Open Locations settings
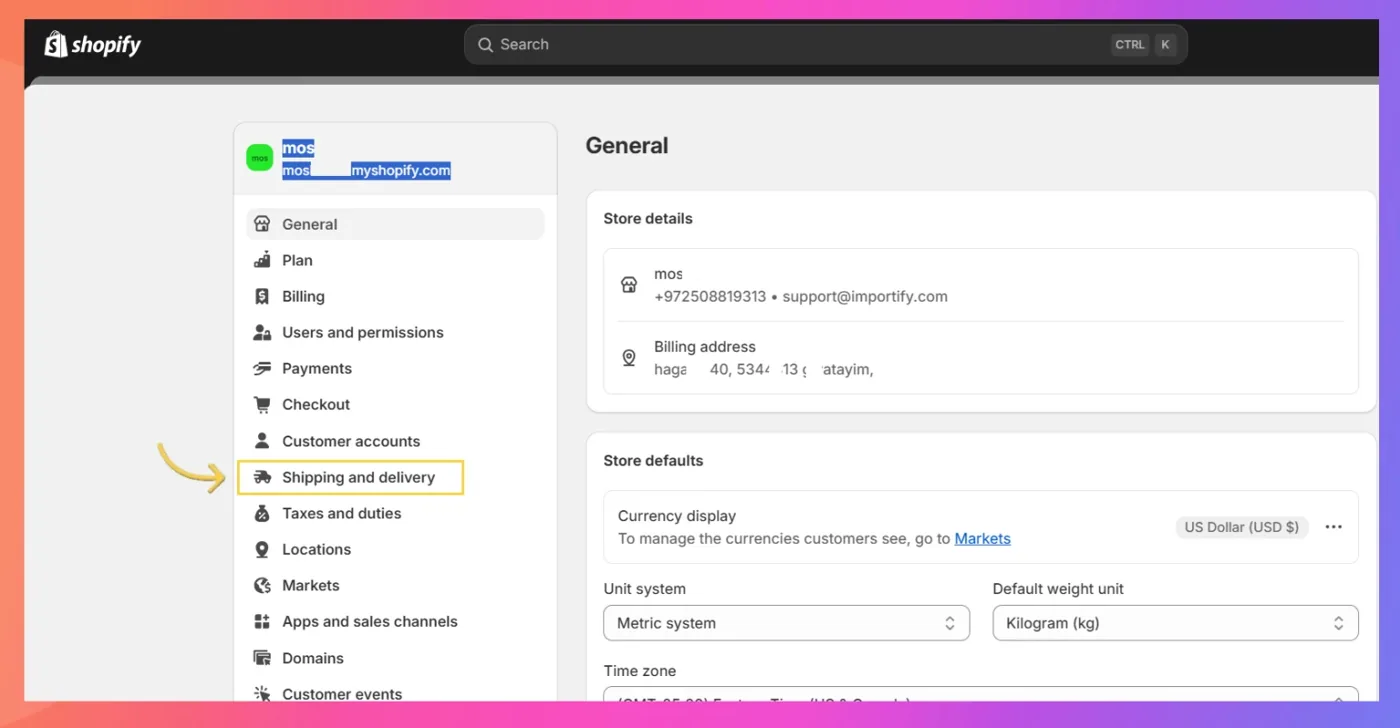 tap(395, 549)
